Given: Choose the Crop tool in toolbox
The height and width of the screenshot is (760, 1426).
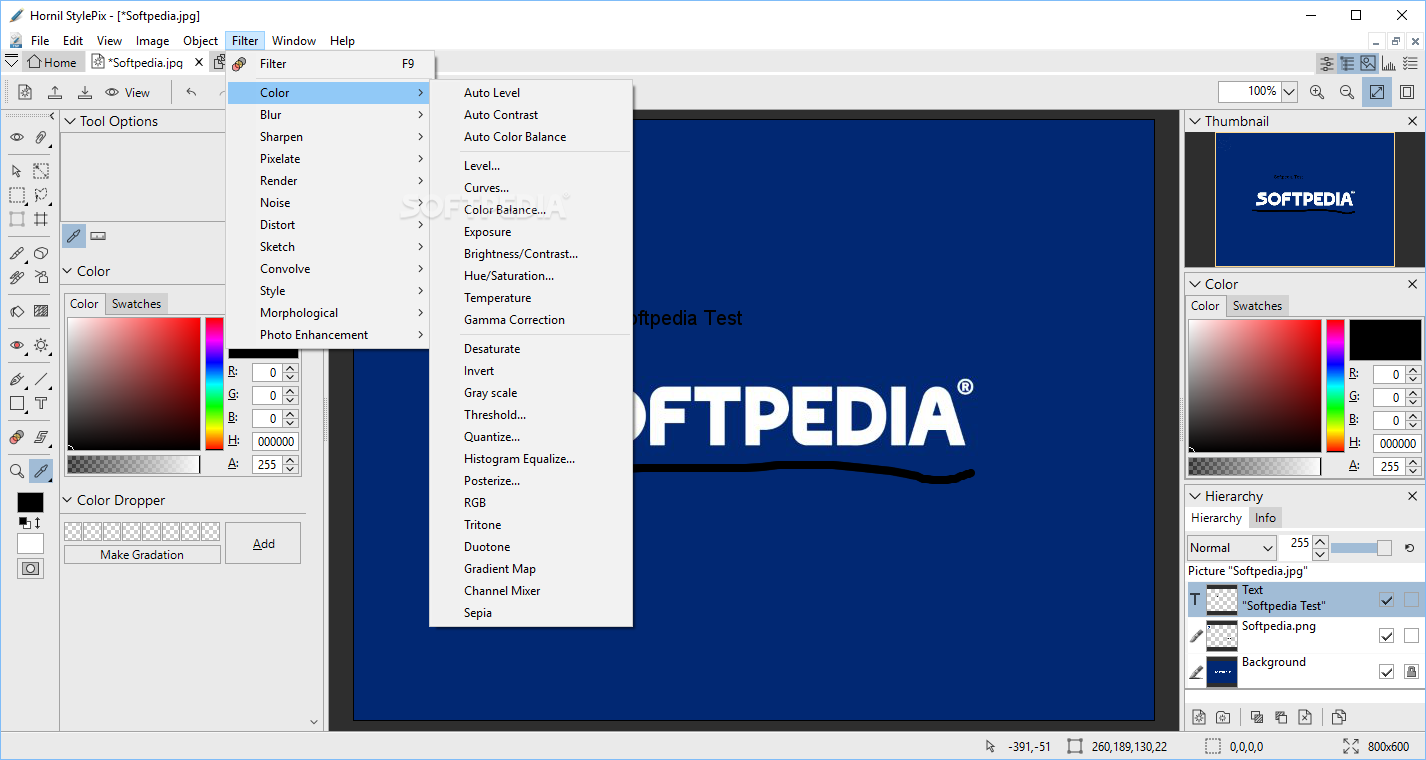Looking at the screenshot, I should [41, 219].
